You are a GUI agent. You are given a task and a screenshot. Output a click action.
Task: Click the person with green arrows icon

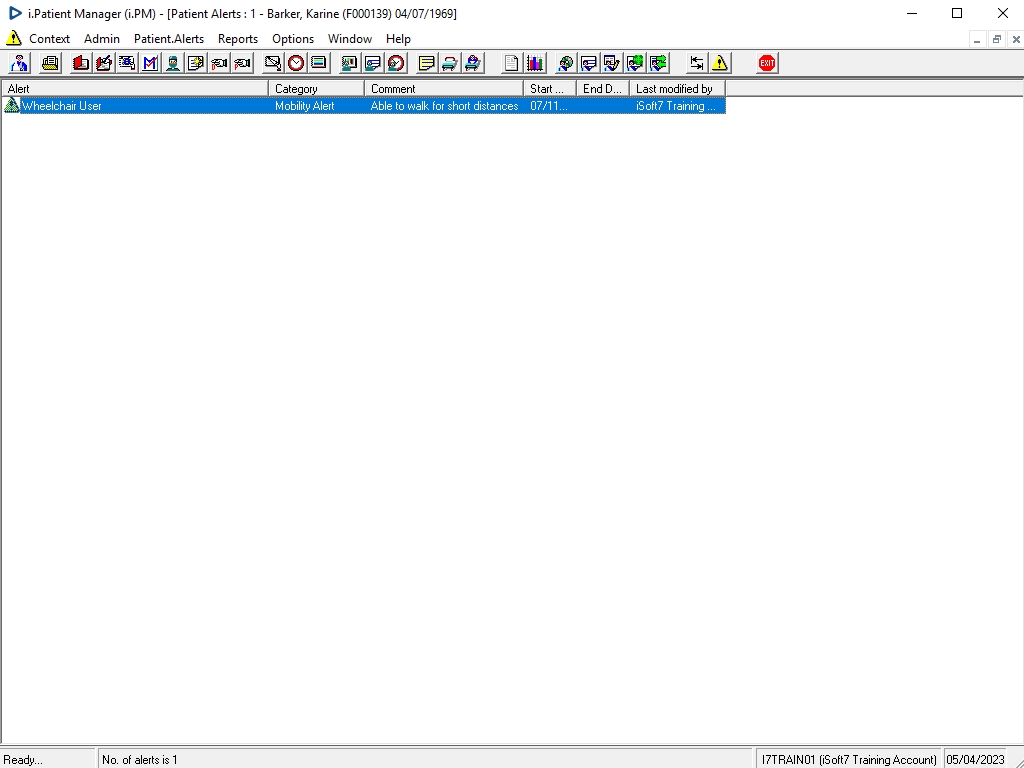click(658, 63)
